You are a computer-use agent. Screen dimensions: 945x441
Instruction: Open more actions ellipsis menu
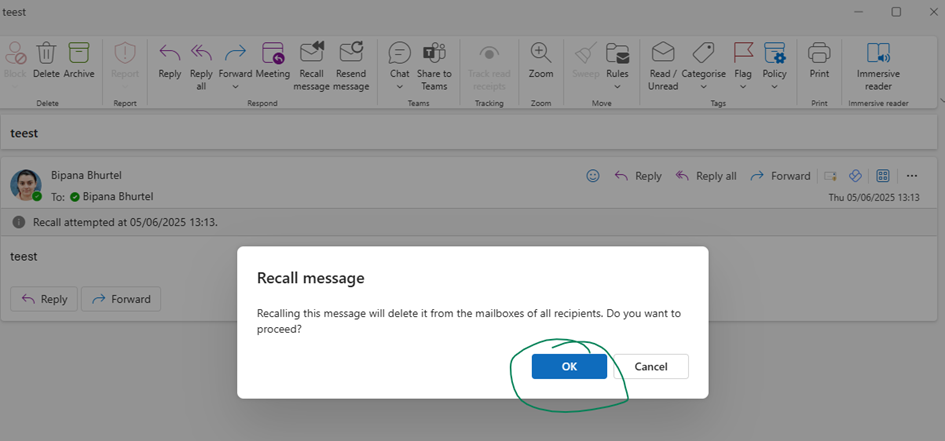[912, 176]
